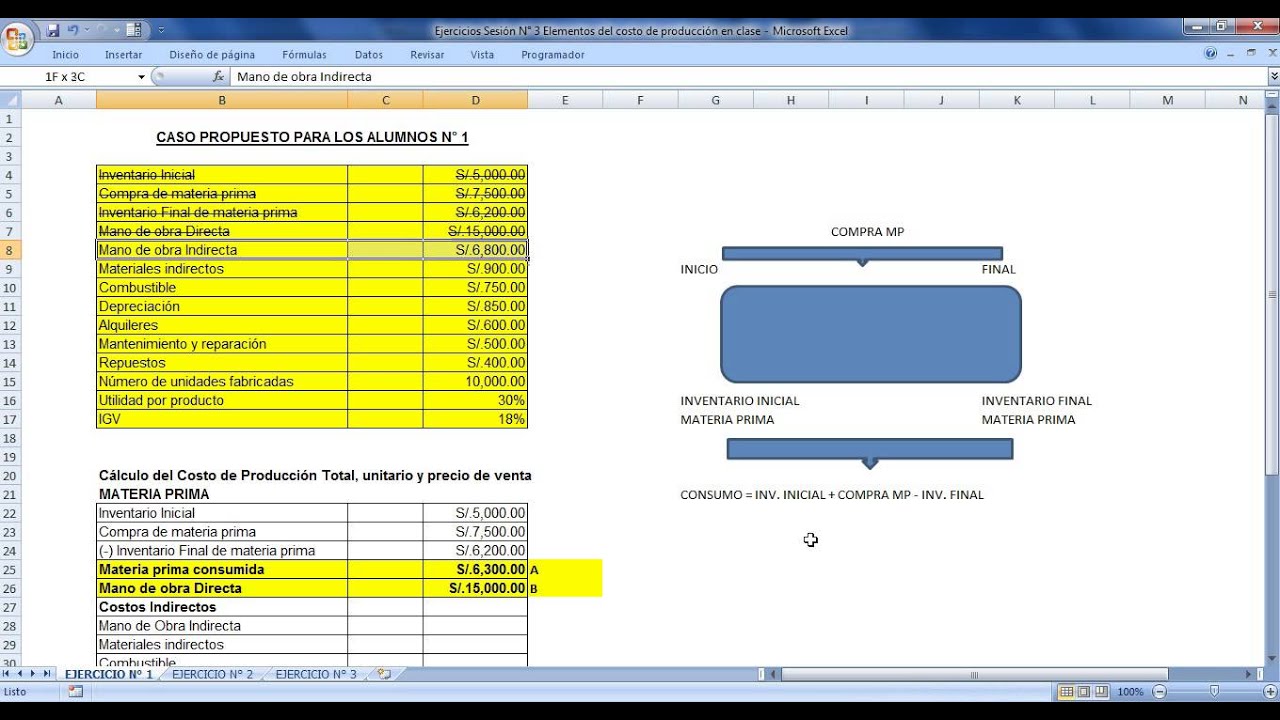The height and width of the screenshot is (720, 1280).
Task: Click the CONSUMO formula text box
Action: [x=832, y=495]
